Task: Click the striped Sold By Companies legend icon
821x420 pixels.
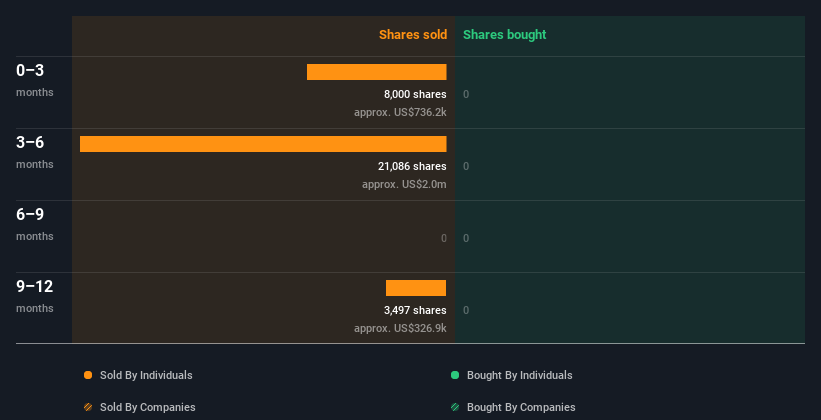Action: click(x=88, y=407)
